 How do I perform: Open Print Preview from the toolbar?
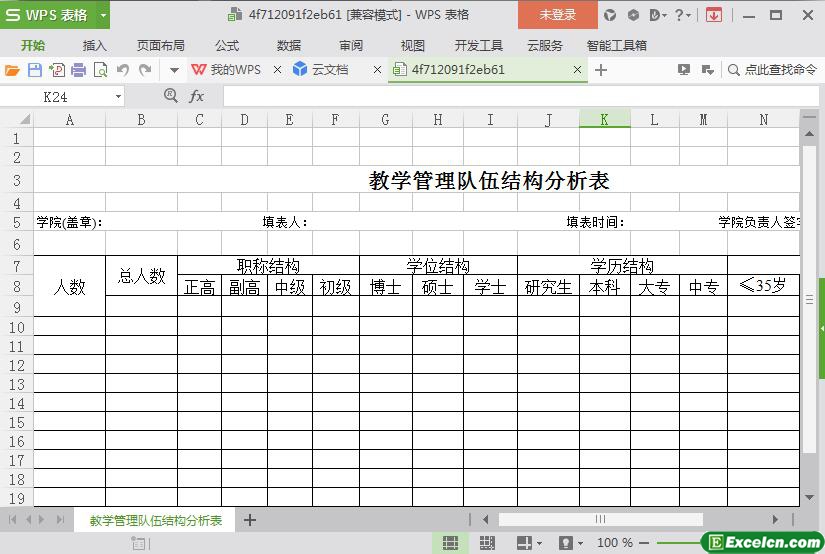click(x=100, y=70)
